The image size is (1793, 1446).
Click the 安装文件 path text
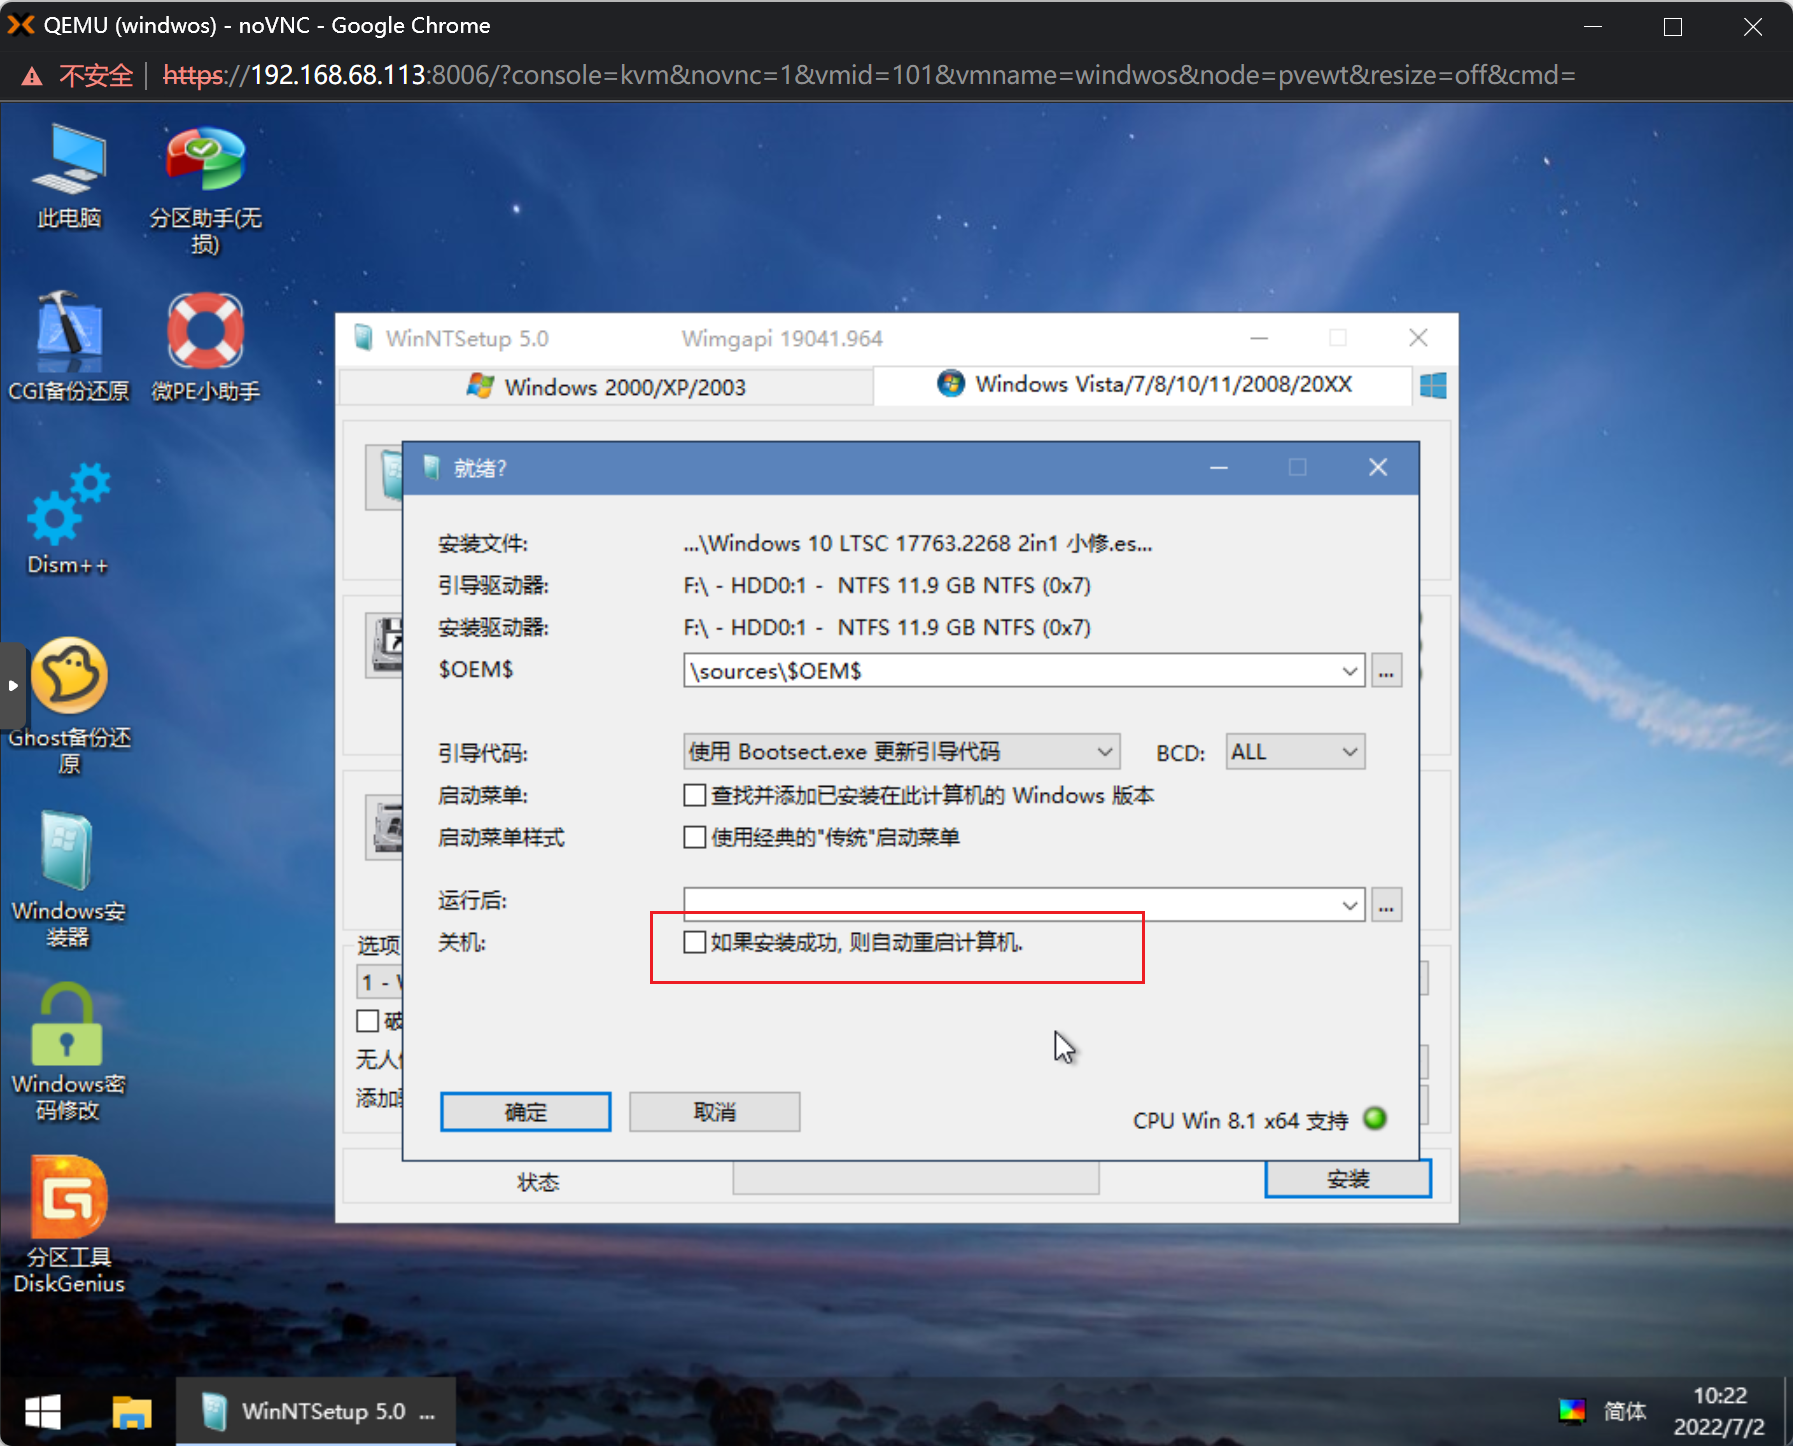(x=918, y=544)
